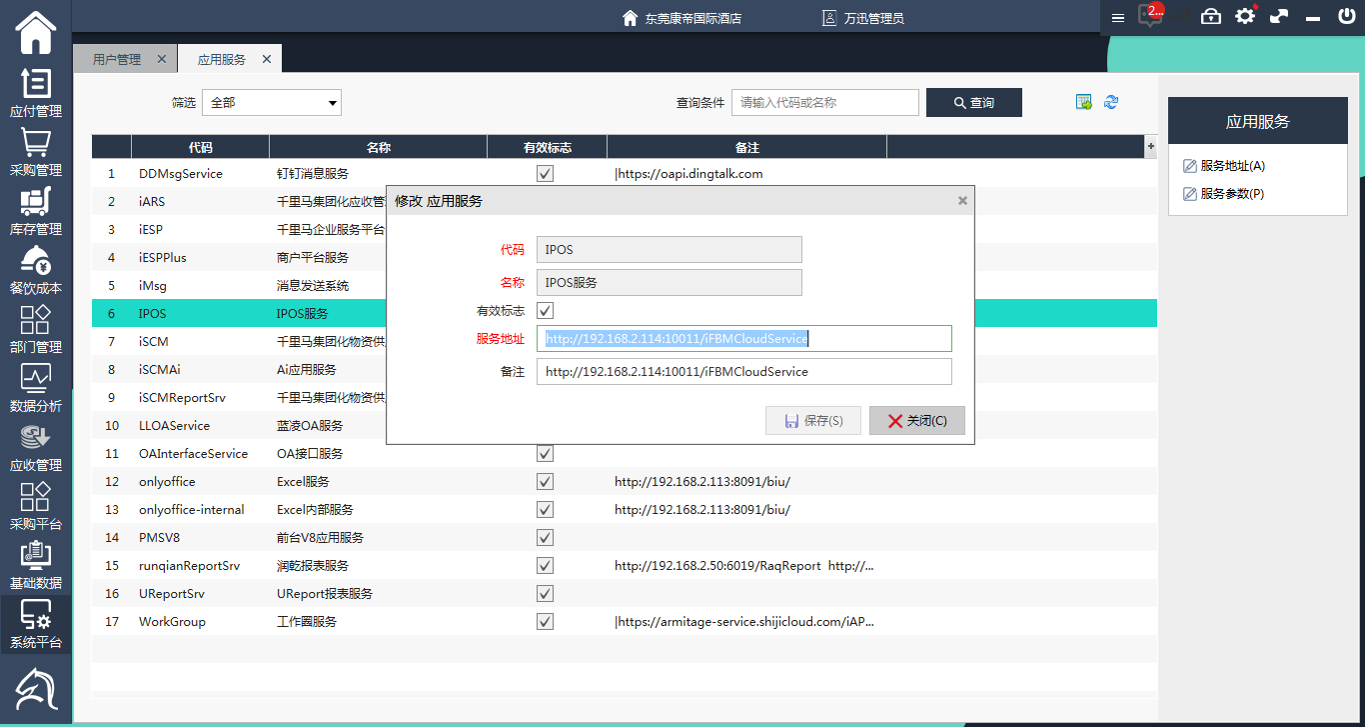Click the 备注 input field in dialog
Image resolution: width=1365 pixels, height=727 pixels.
pos(743,372)
